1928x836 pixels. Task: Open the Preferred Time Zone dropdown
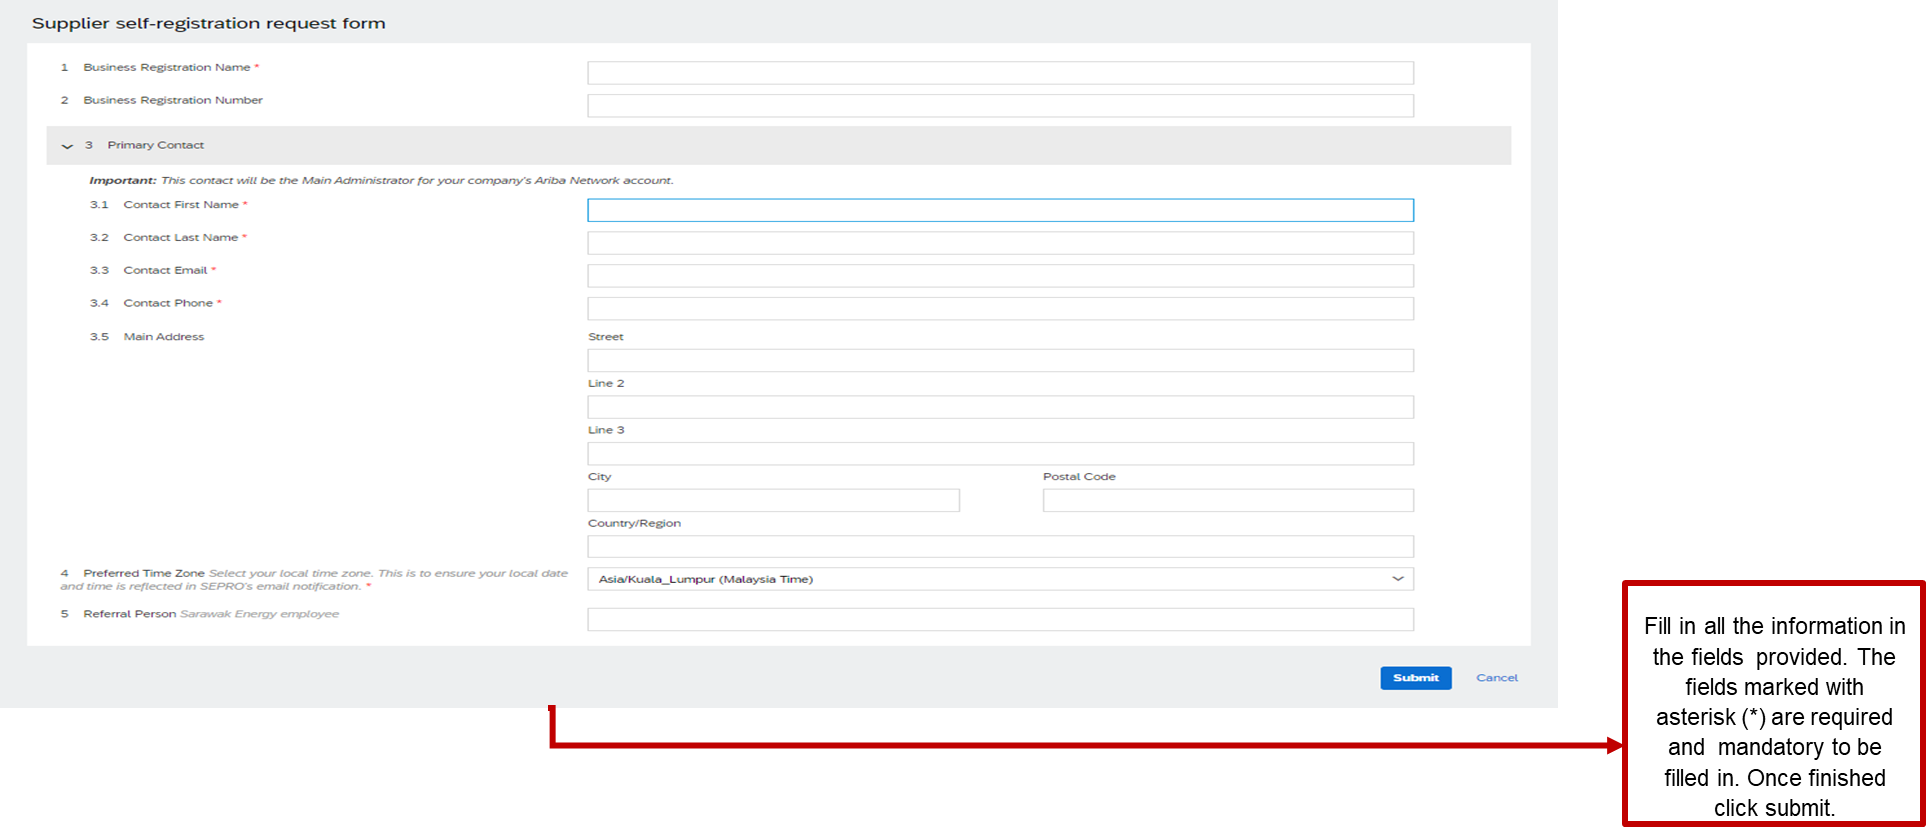coord(1000,579)
